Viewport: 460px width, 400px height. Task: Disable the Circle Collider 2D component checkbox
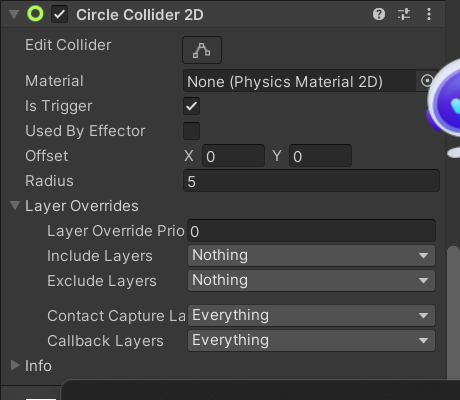tap(59, 14)
